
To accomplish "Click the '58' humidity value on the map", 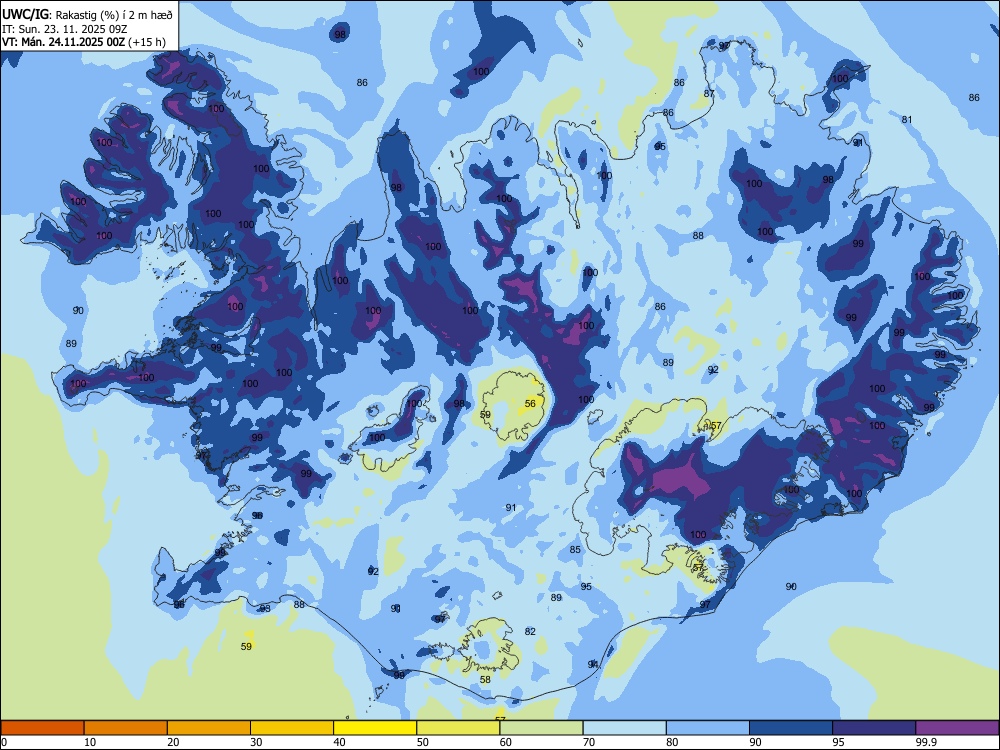I will point(485,680).
